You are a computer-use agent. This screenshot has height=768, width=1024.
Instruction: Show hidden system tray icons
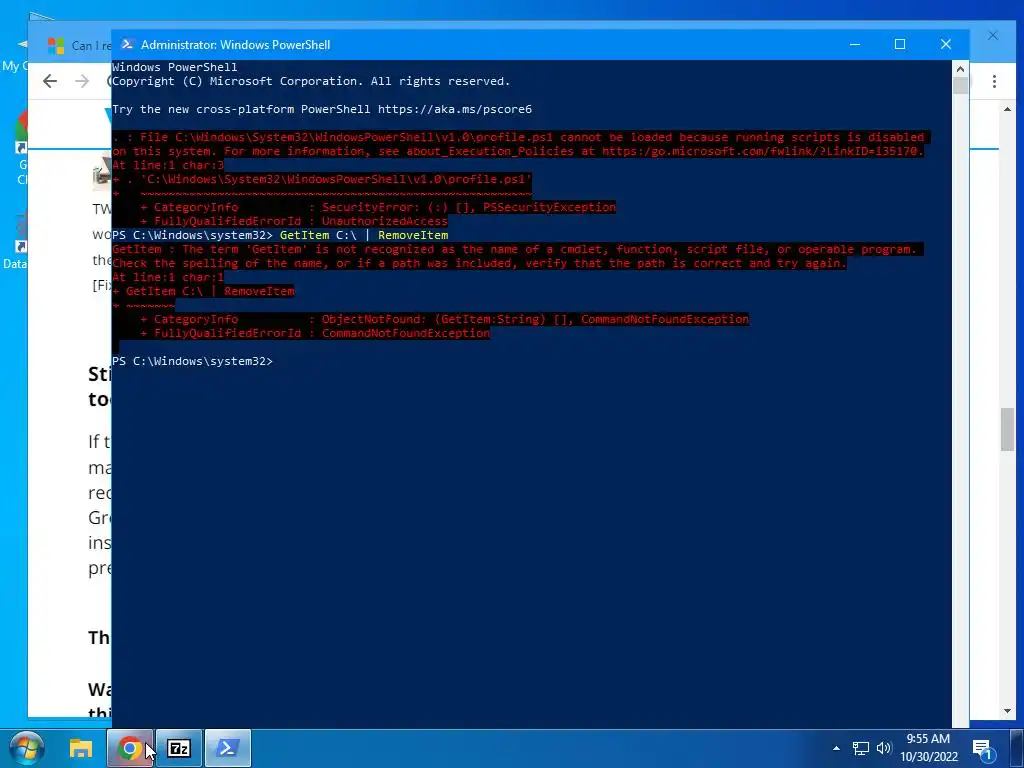[837, 748]
